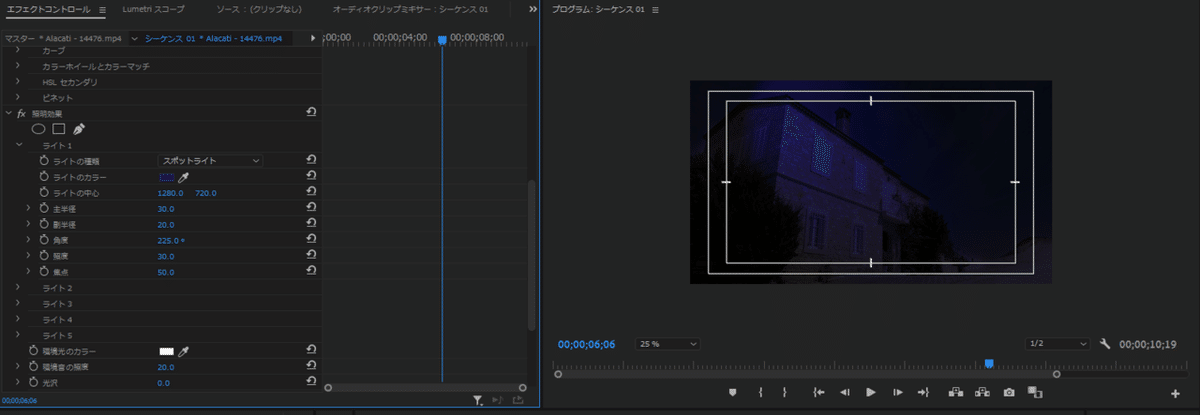
Task: Step back one frame
Action: [x=845, y=392]
